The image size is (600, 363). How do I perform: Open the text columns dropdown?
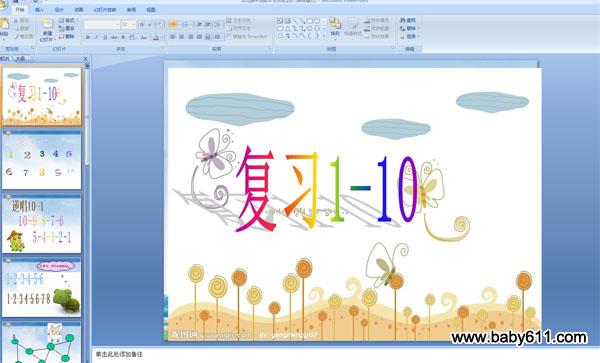pos(217,37)
